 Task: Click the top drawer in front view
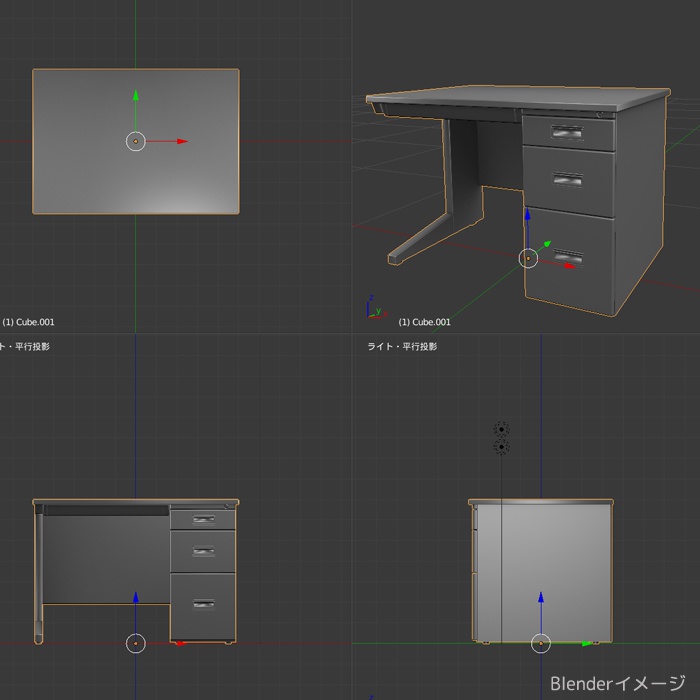[203, 519]
